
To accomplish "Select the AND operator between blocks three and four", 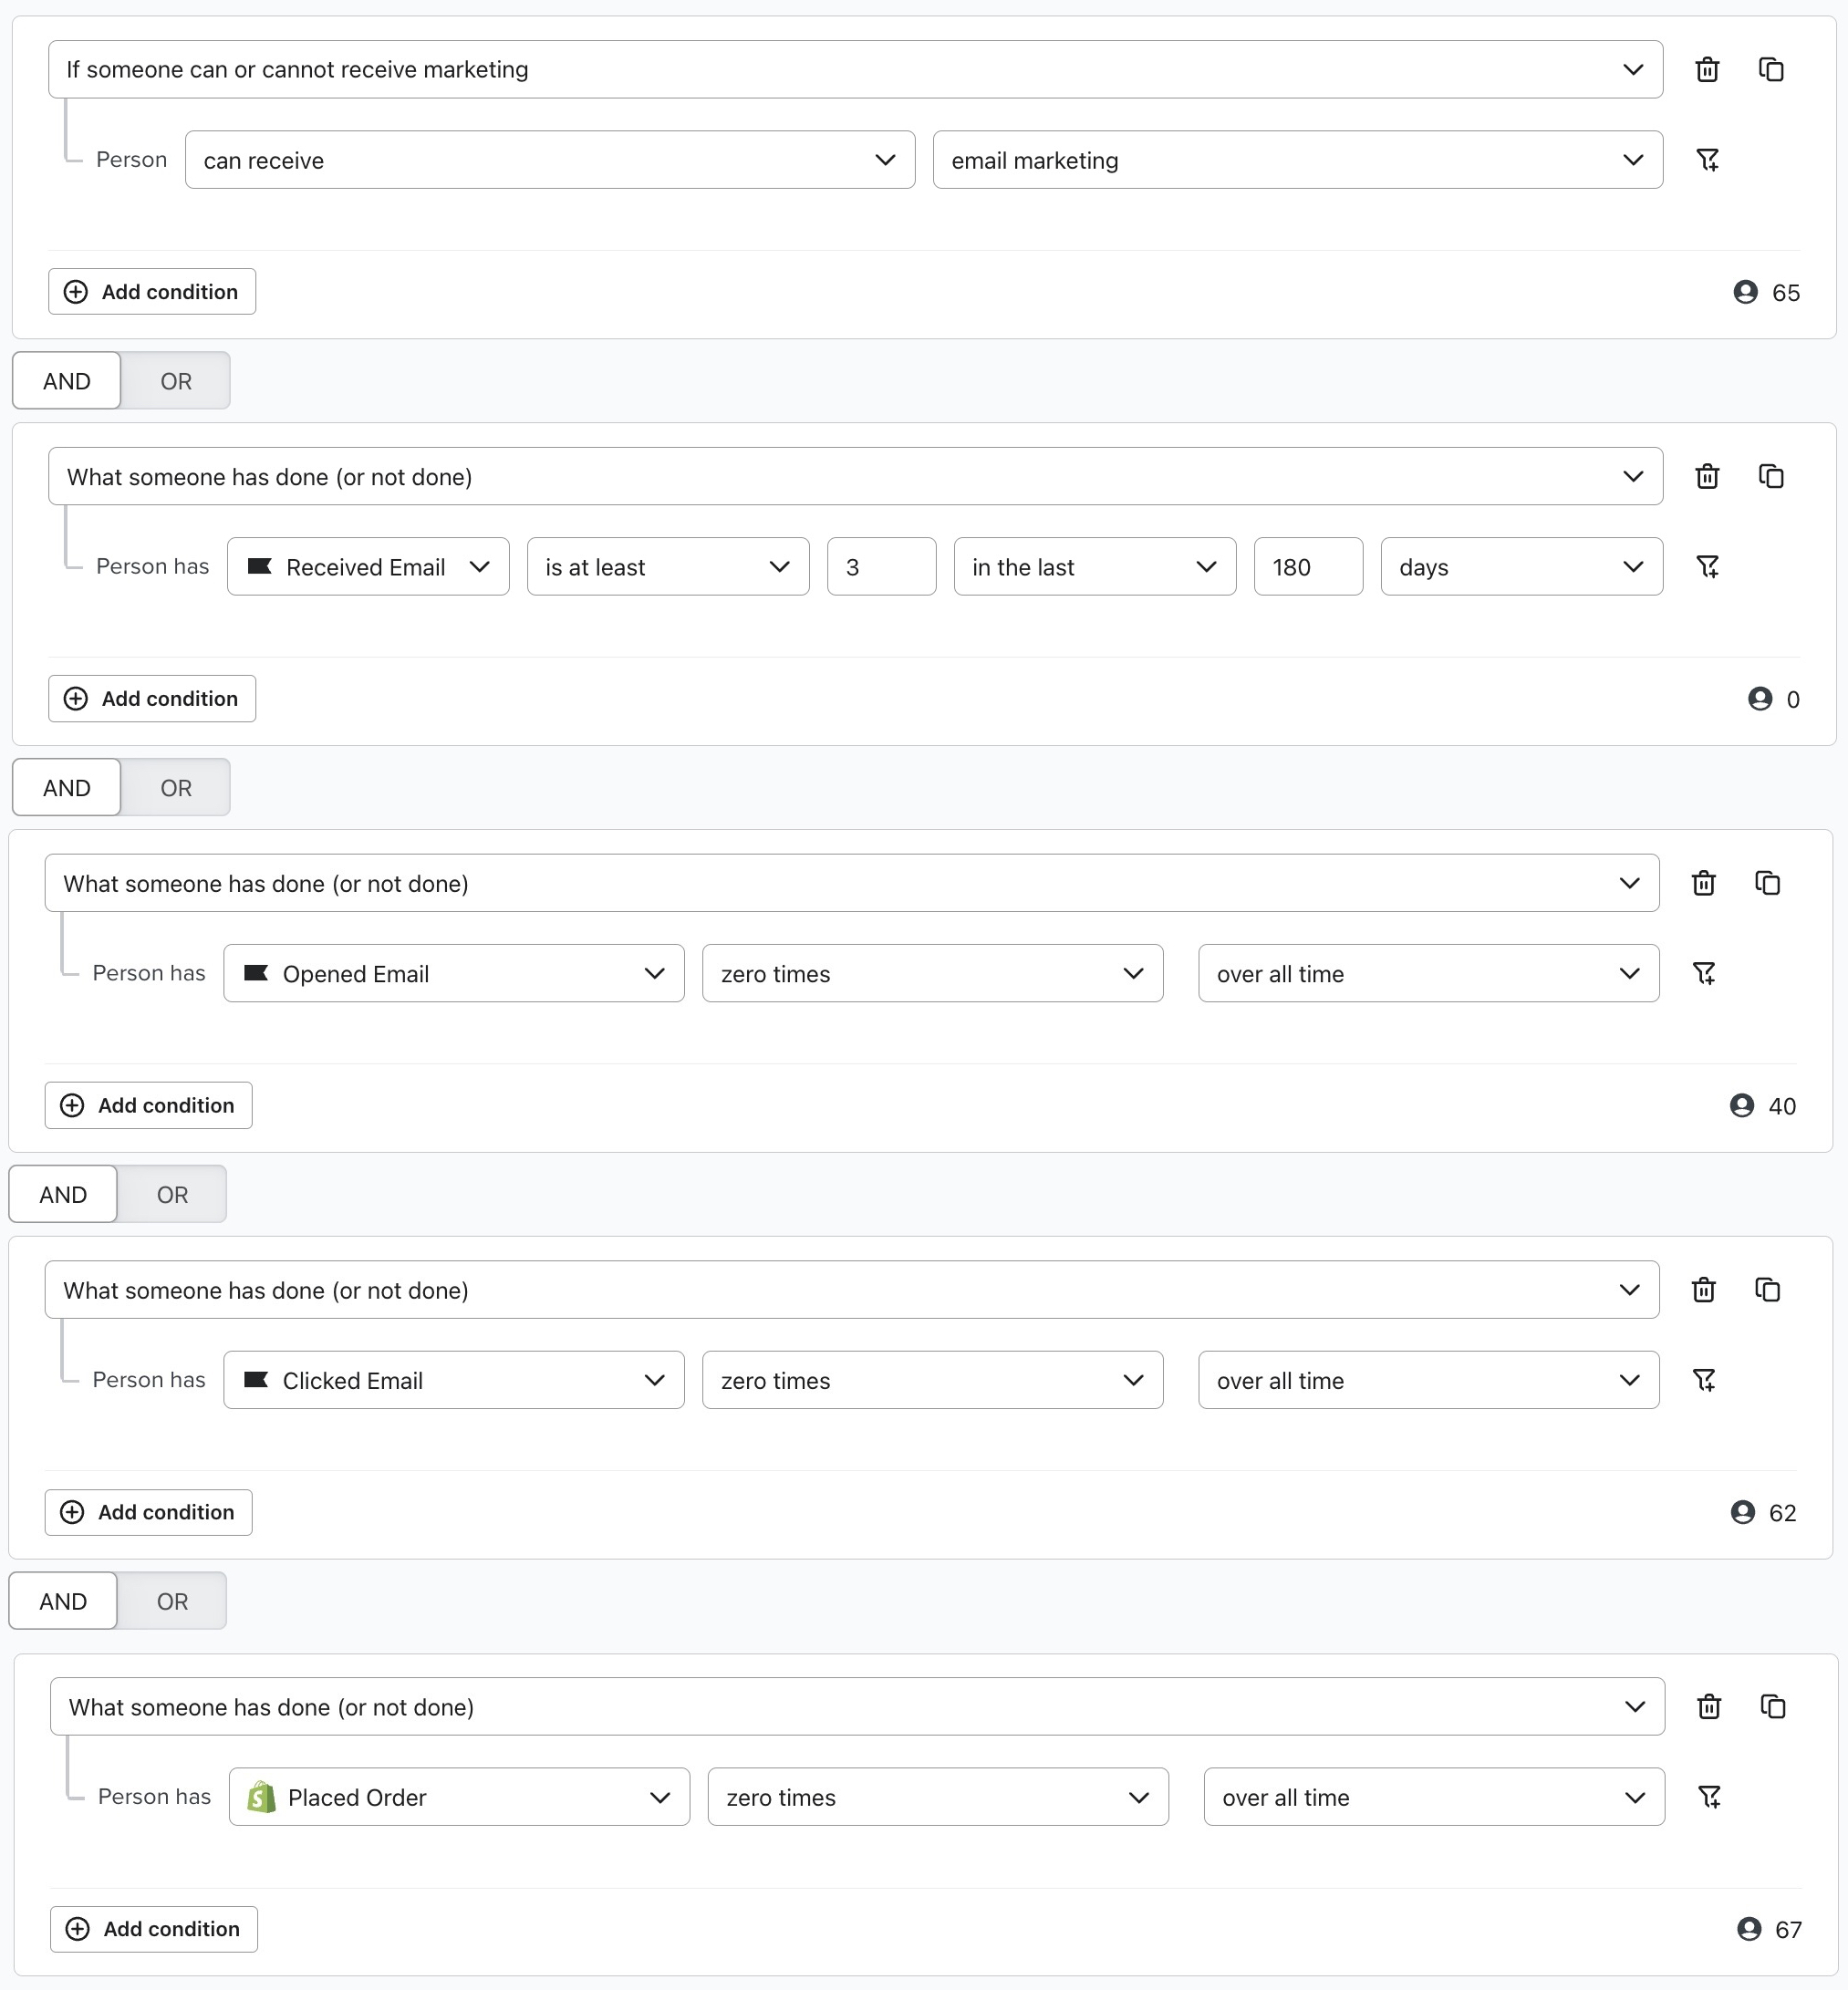I will 66,1195.
